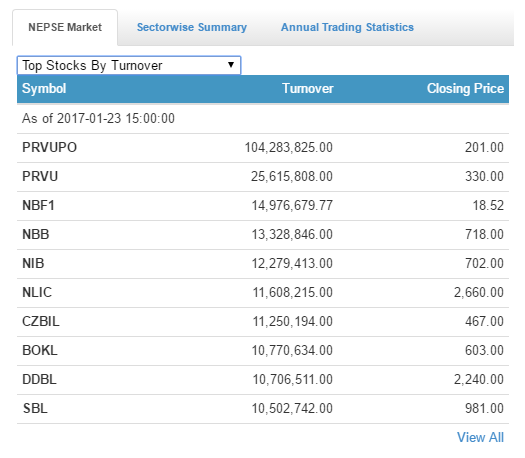
Task: Click the Turnover column header
Action: point(308,89)
